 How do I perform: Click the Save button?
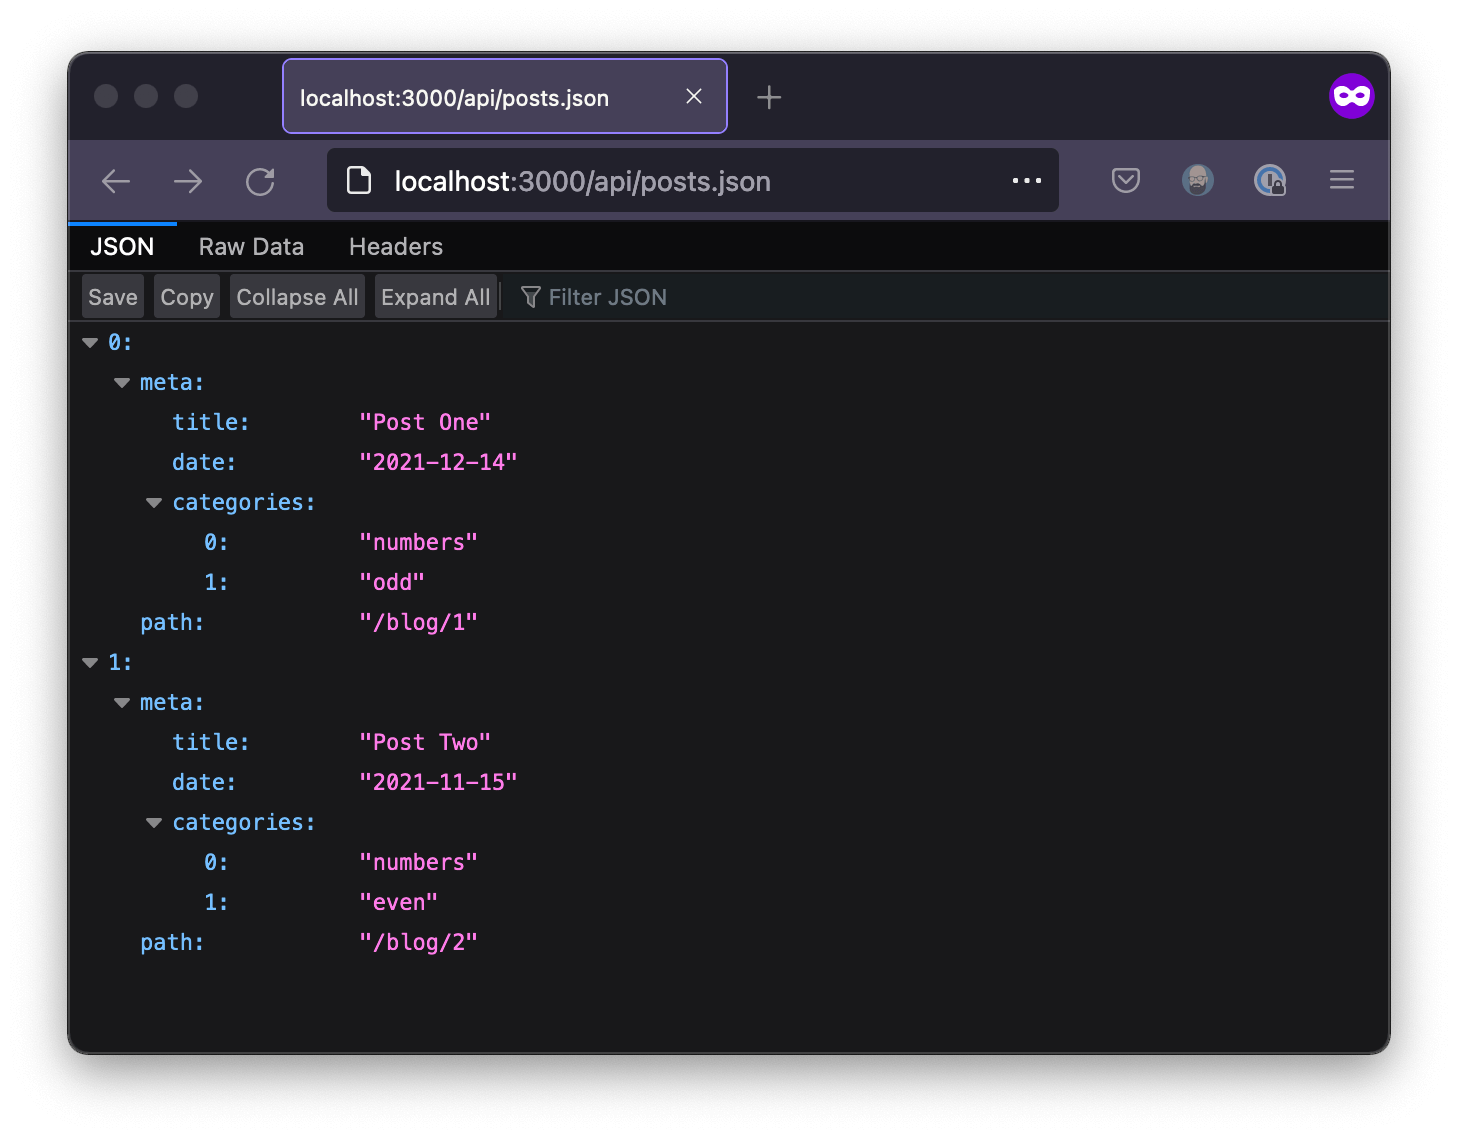[113, 297]
